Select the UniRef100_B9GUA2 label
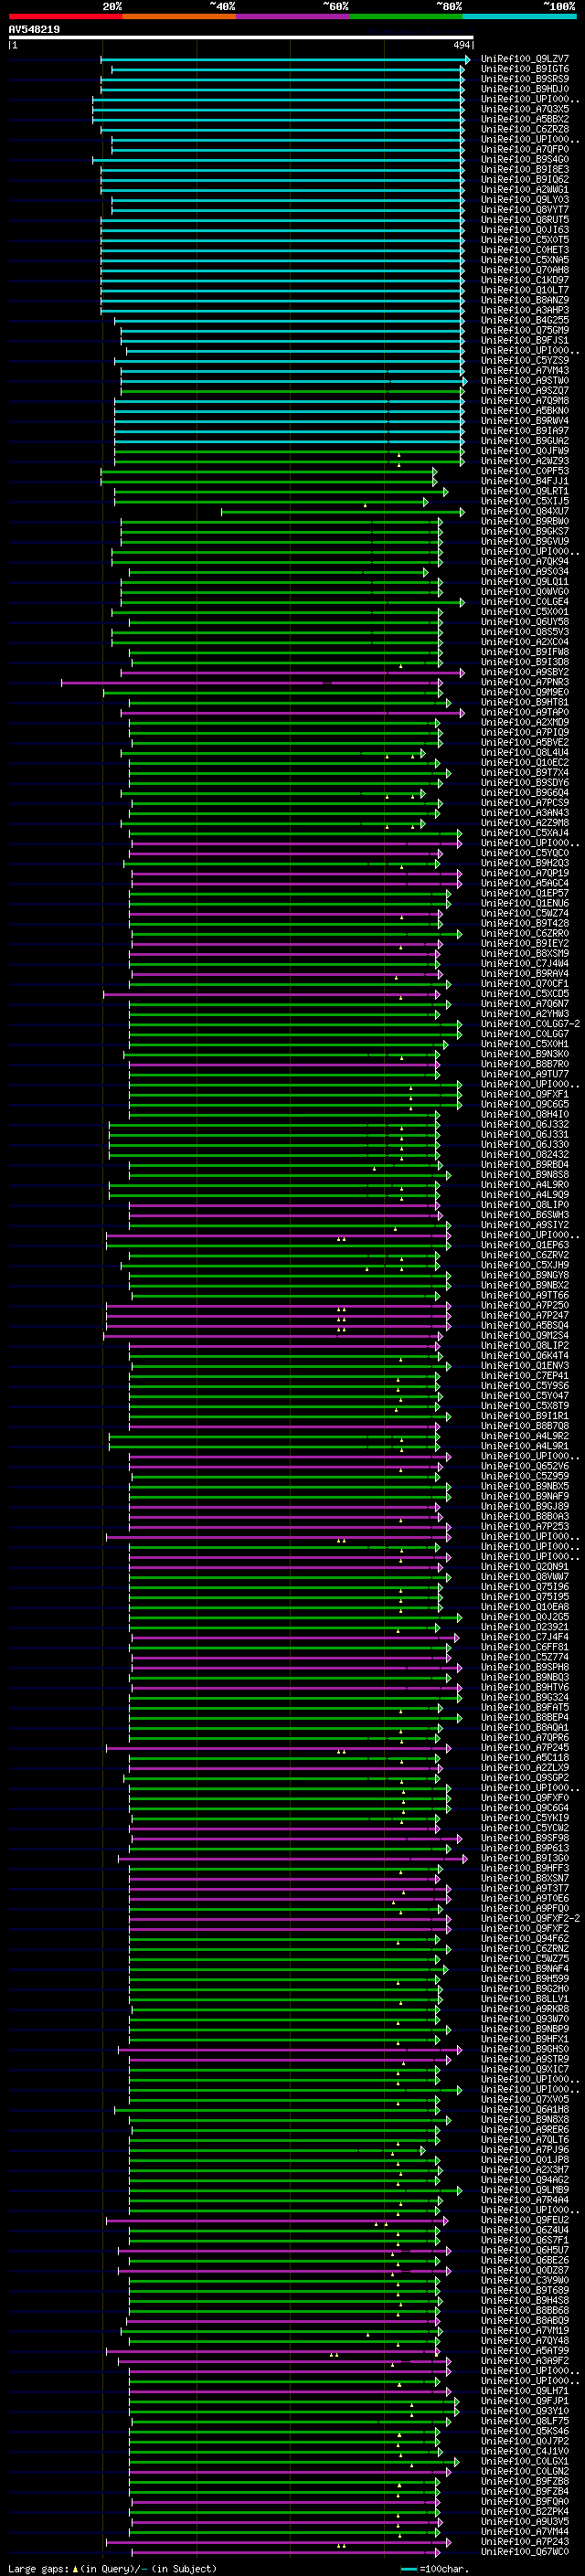 click(525, 441)
